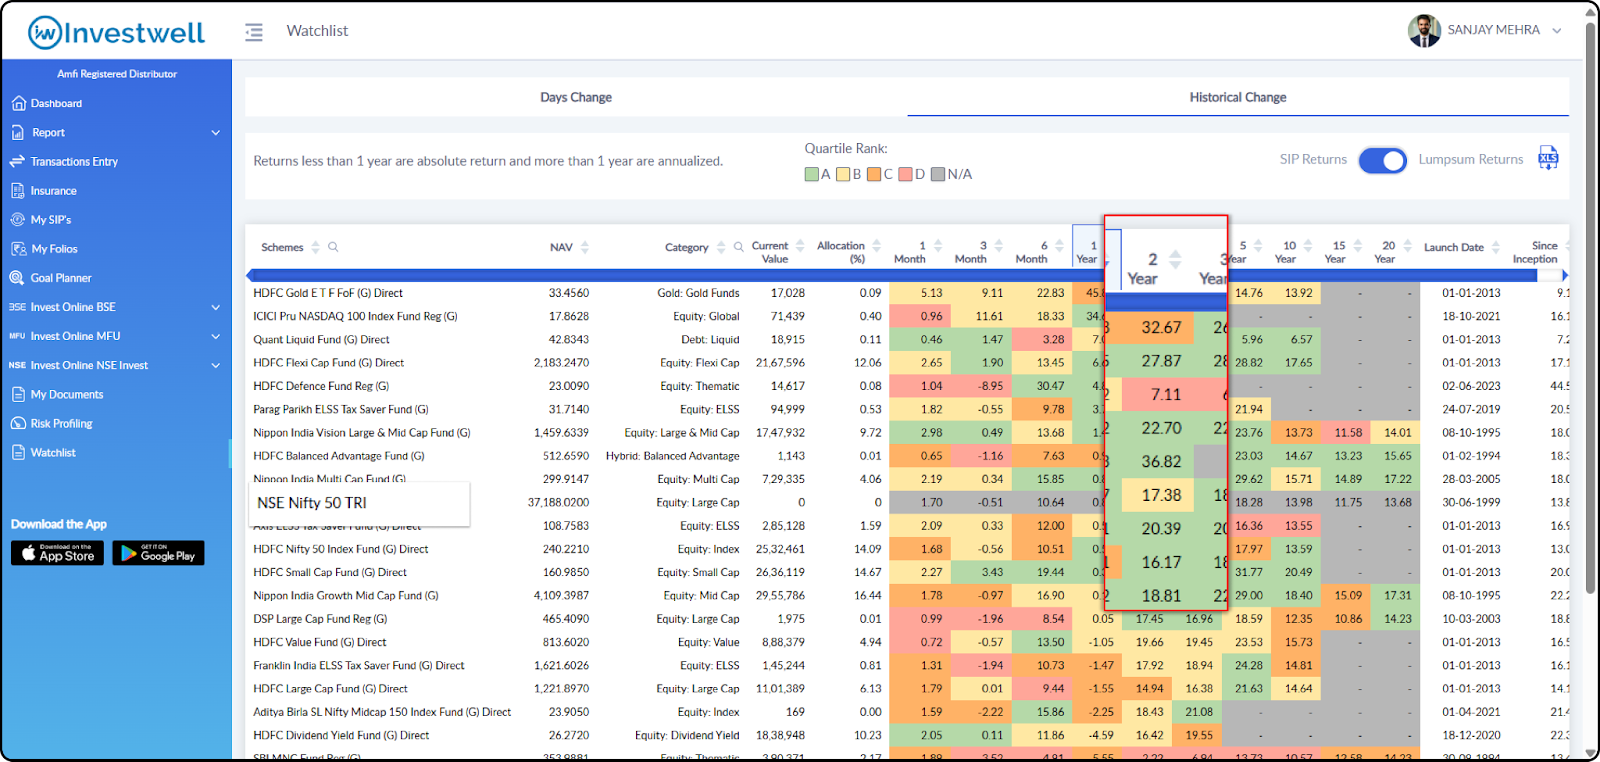The width and height of the screenshot is (1600, 762).
Task: Click user profile avatar photo
Action: [x=1424, y=31]
